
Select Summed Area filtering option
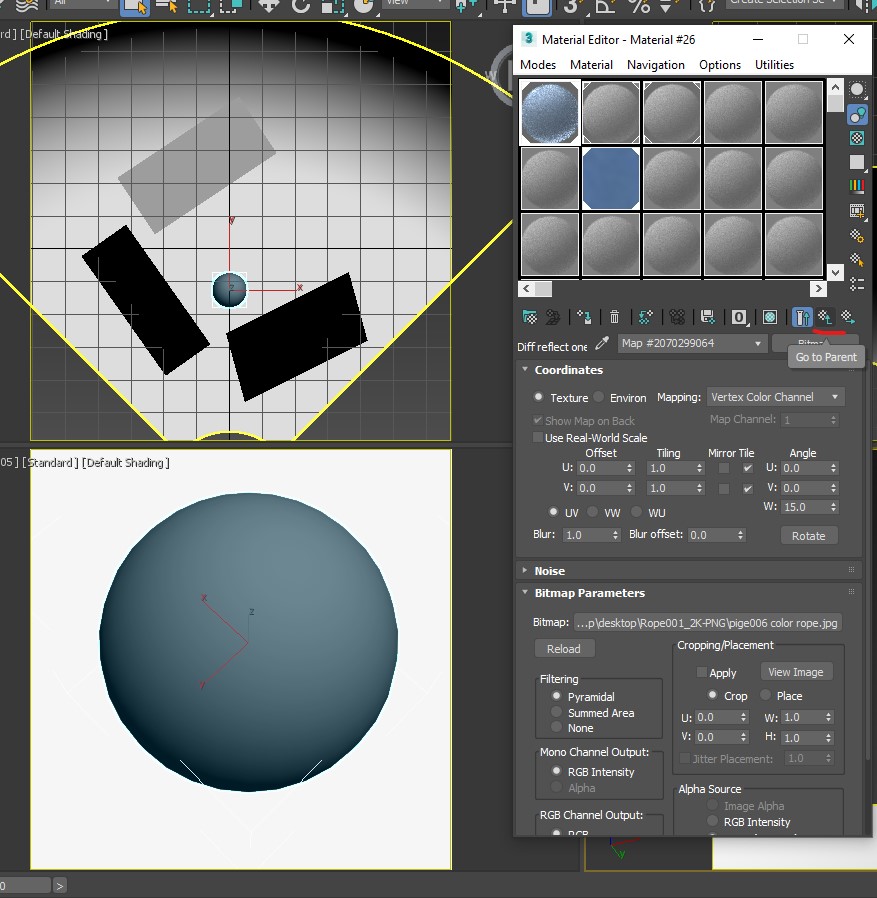[x=557, y=713]
